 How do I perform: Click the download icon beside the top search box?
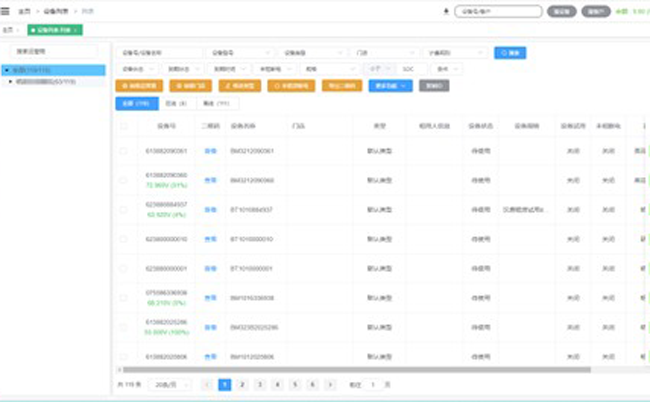[445, 12]
